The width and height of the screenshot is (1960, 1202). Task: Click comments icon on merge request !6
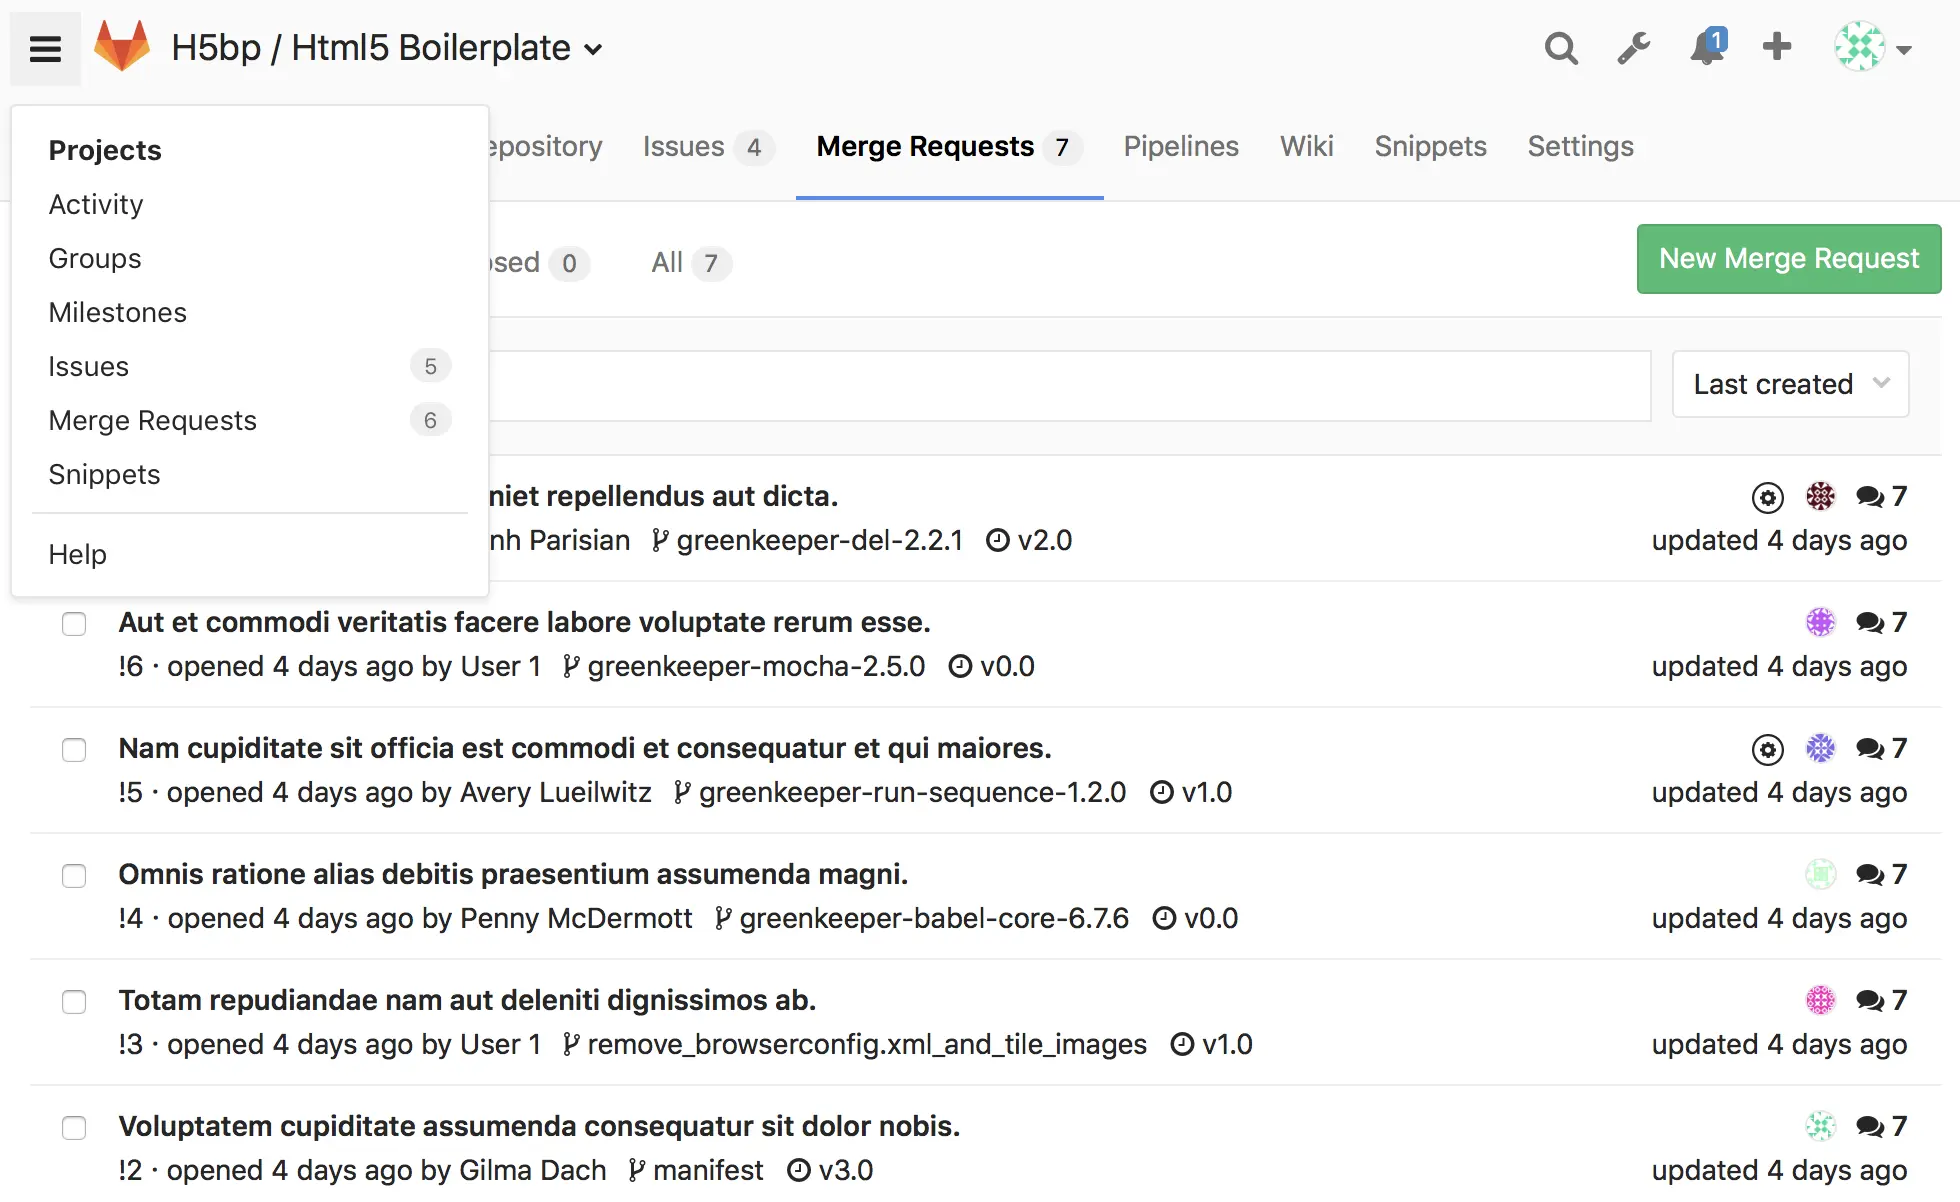click(x=1869, y=623)
